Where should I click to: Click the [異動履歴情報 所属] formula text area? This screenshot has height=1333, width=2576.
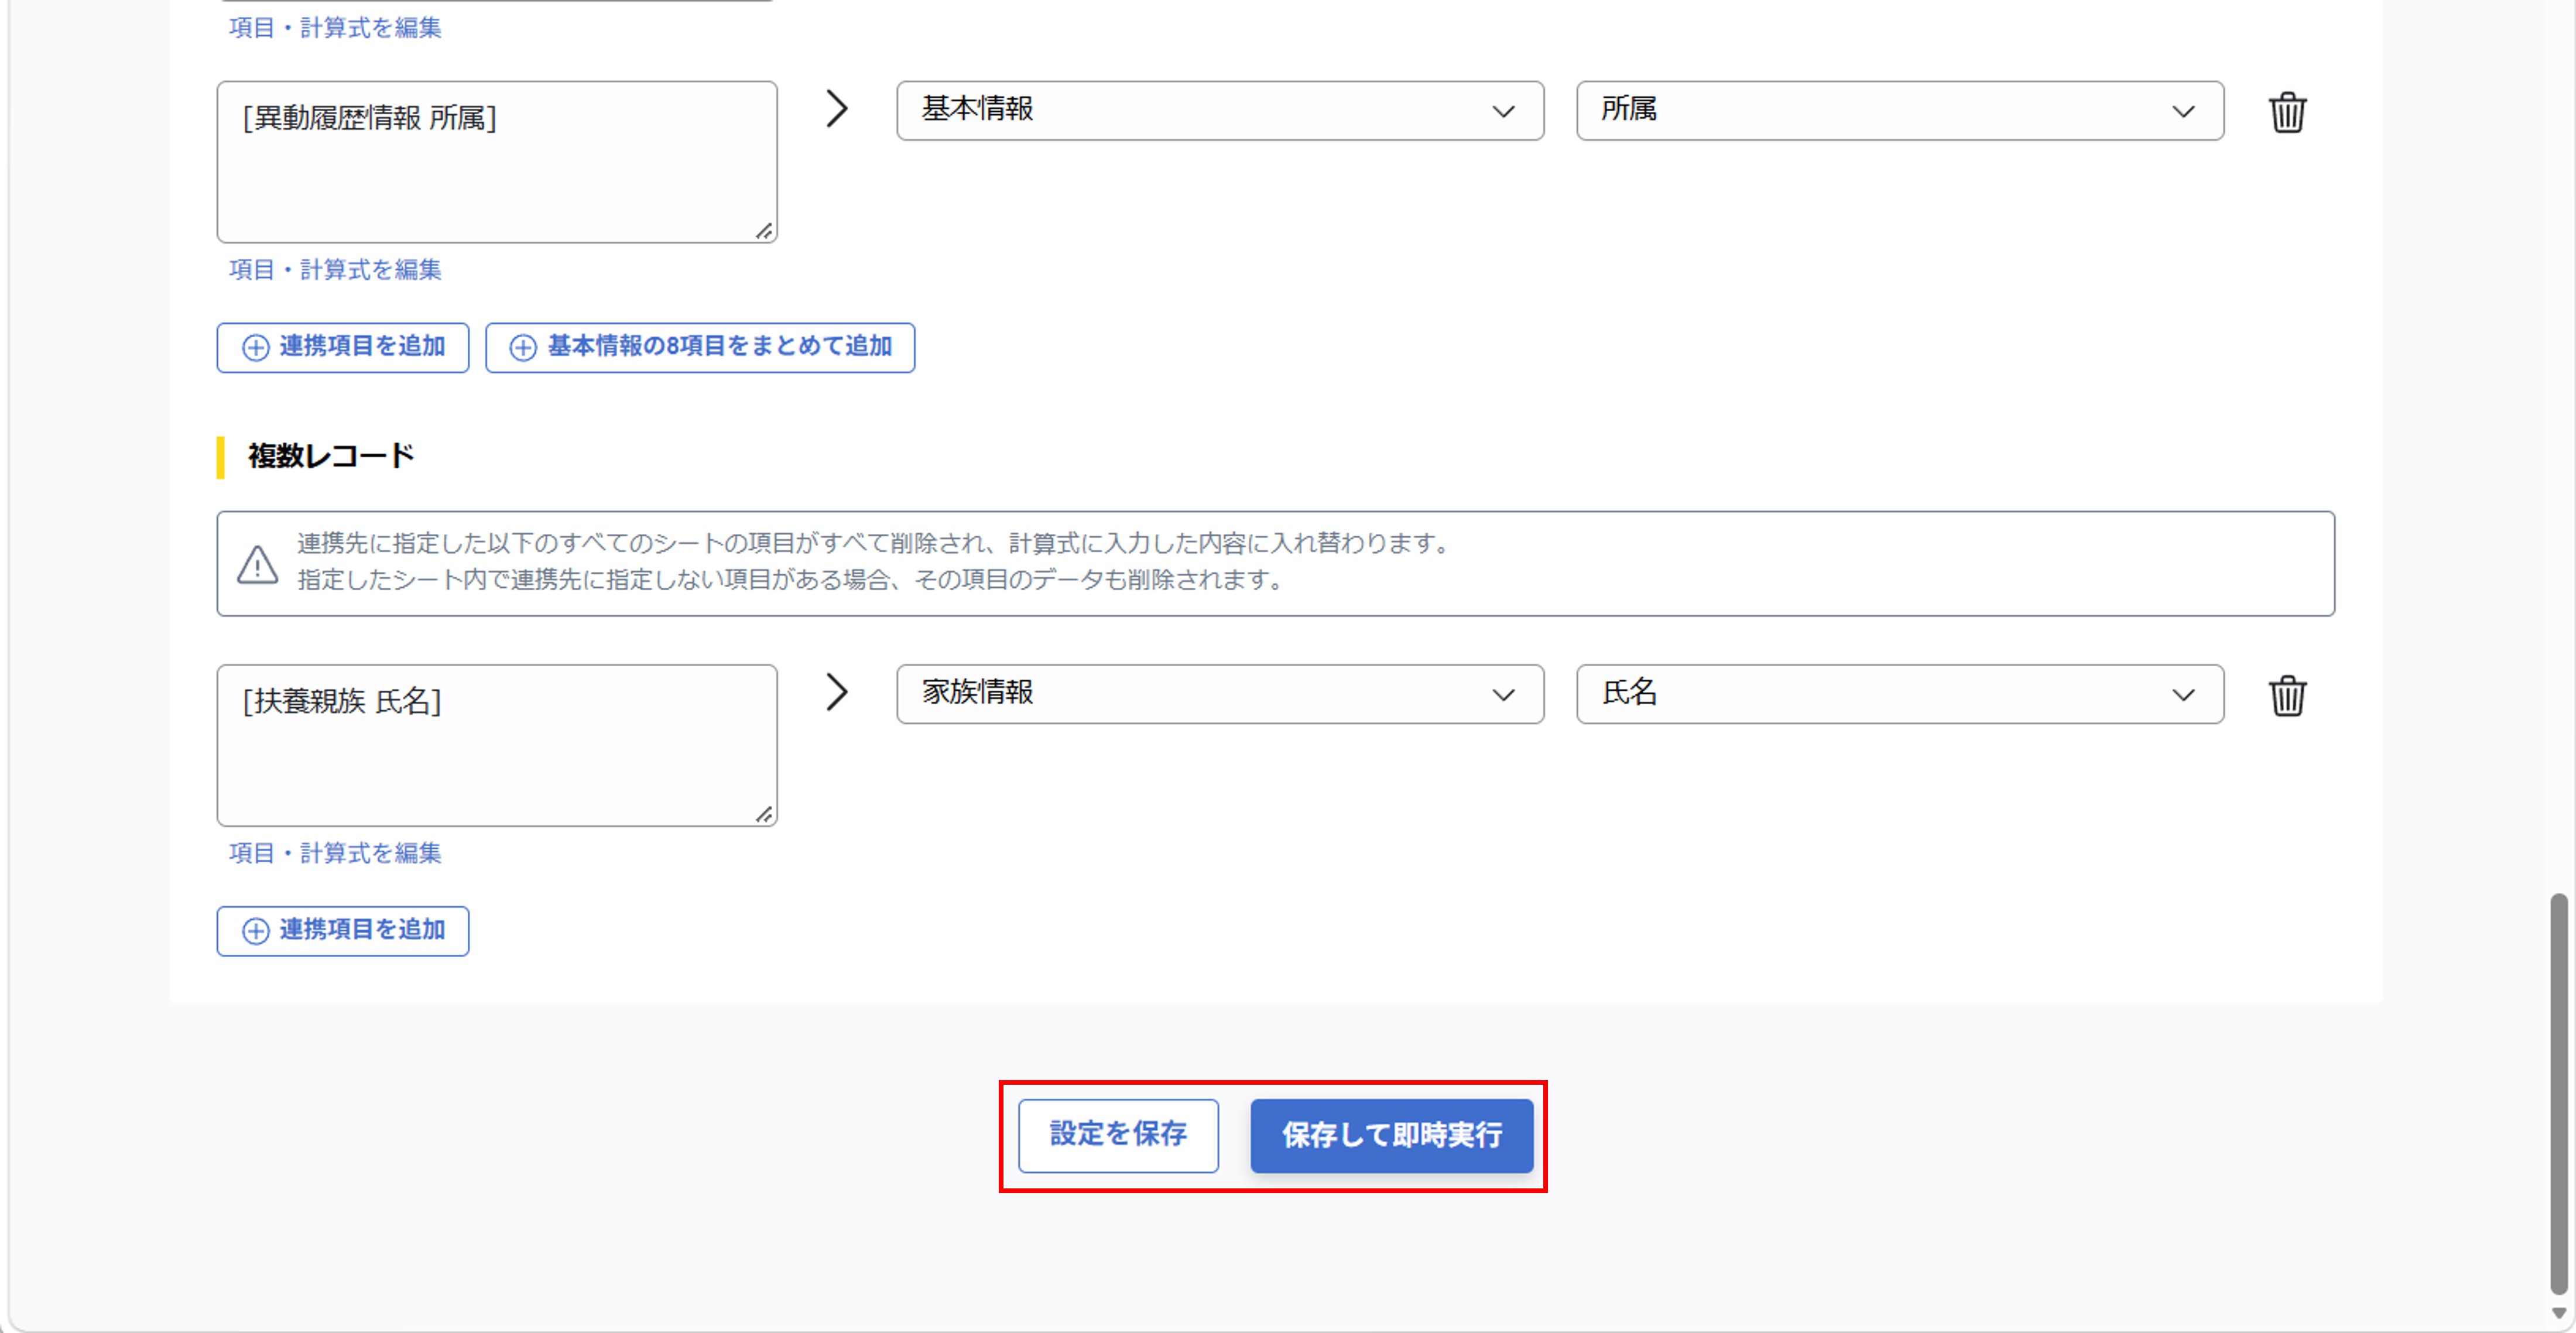tap(497, 162)
